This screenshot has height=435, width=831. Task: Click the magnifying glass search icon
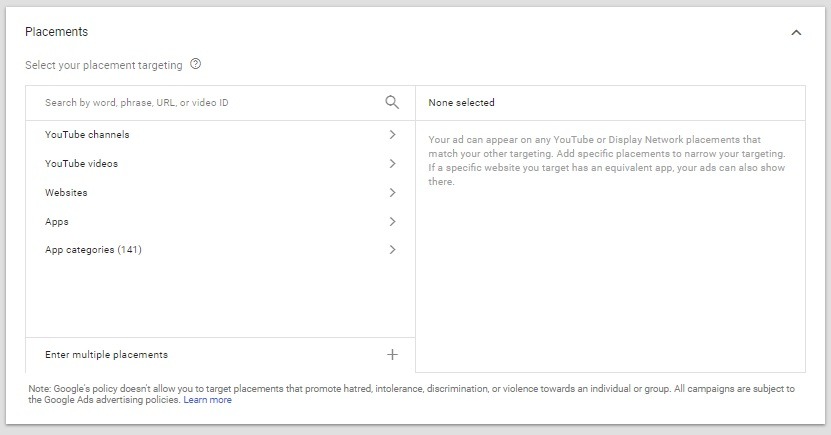(392, 102)
